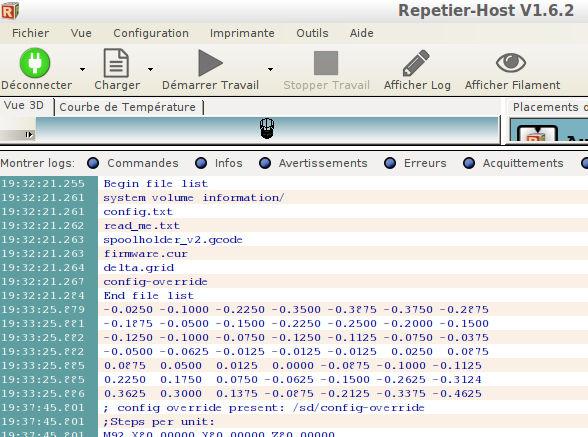This screenshot has height=437, width=588.
Task: Click the Stopper Travail square icon
Action: coord(326,63)
